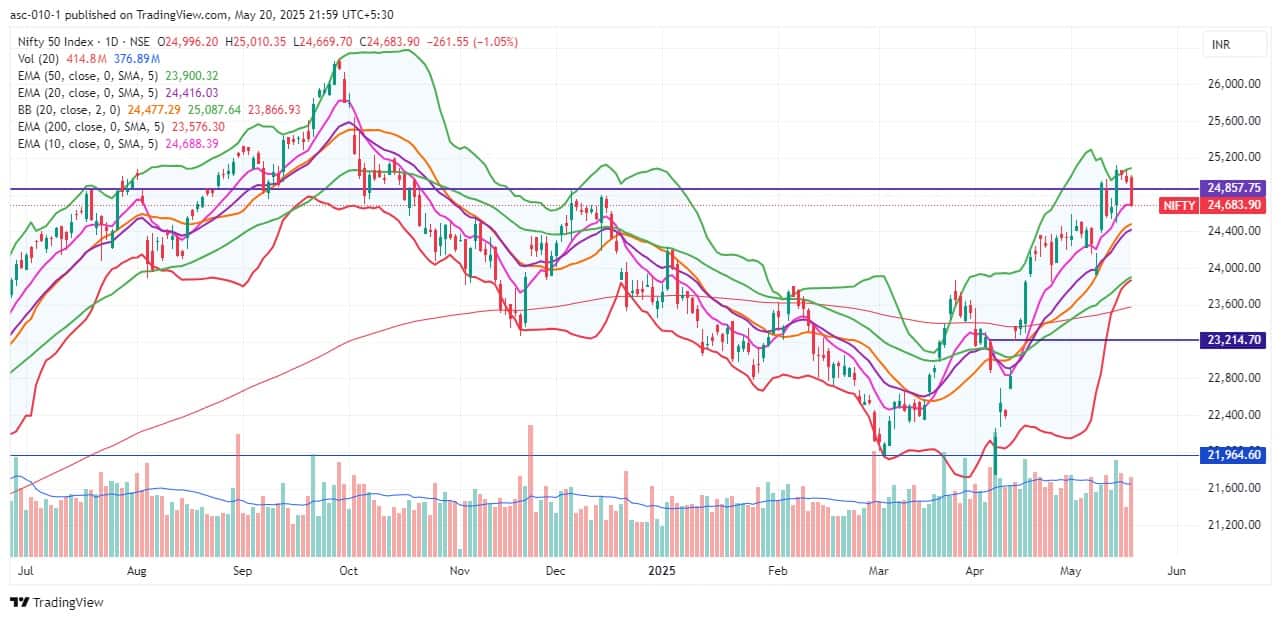The height and width of the screenshot is (620, 1281).
Task: Click the Nov label on time axis
Action: 459,571
